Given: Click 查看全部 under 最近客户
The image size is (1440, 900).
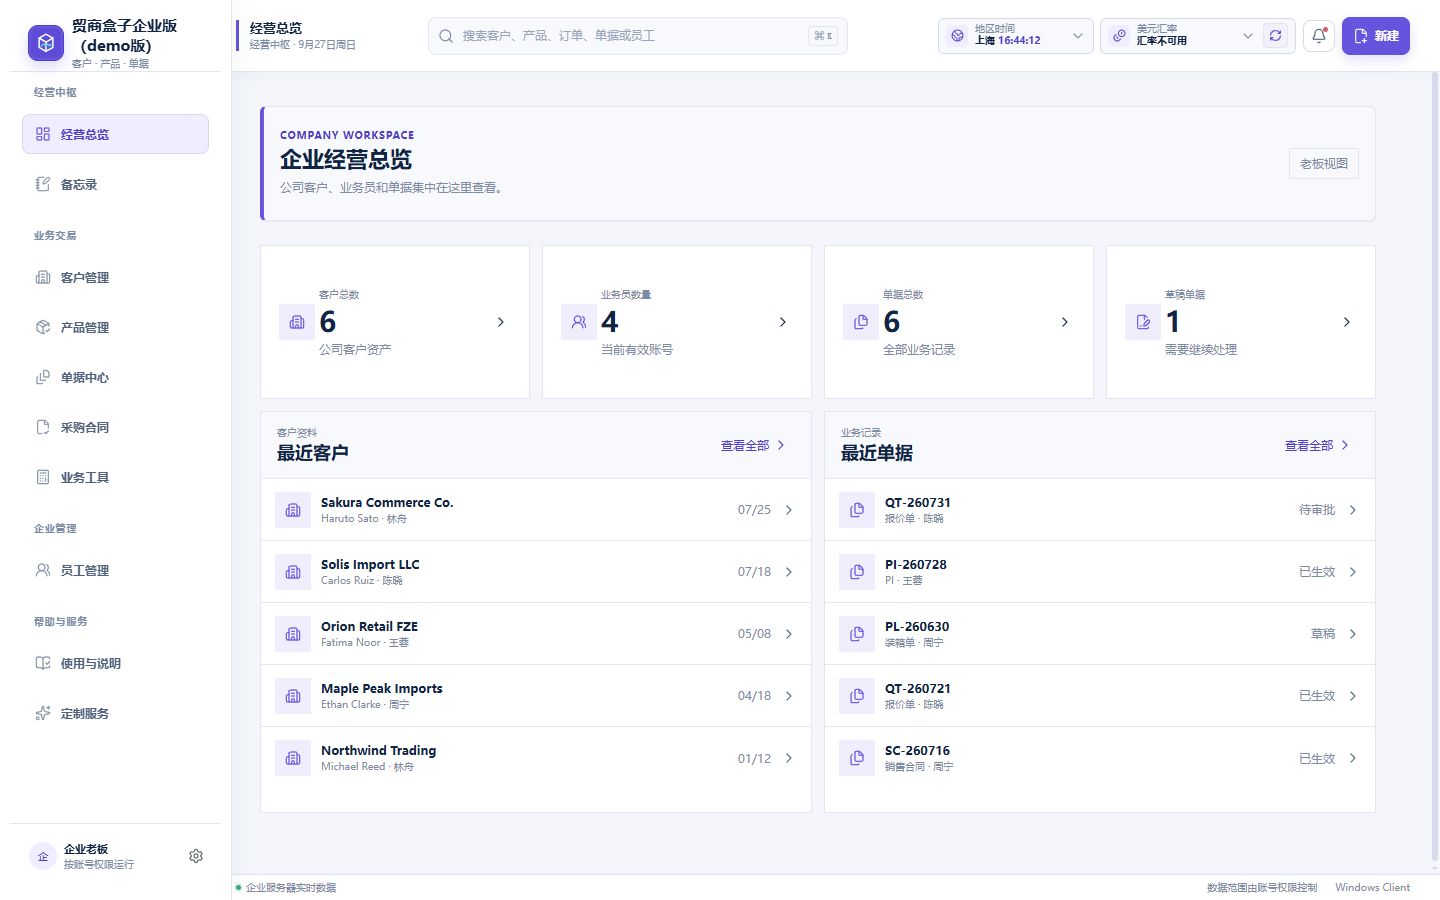Looking at the screenshot, I should 753,446.
